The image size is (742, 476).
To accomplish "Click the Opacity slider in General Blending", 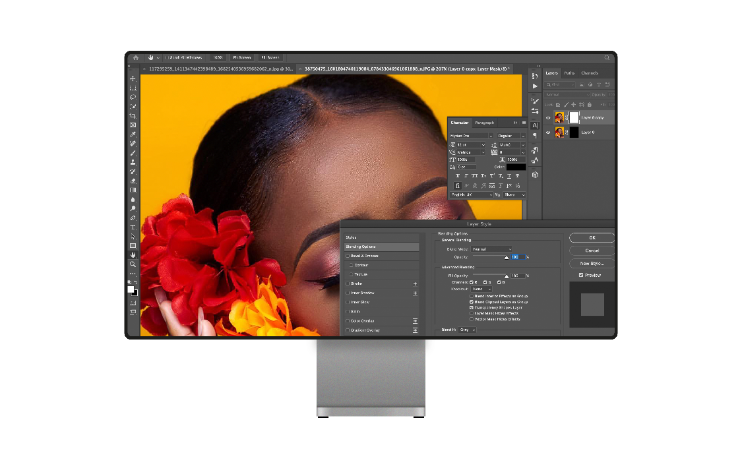I will pyautogui.click(x=490, y=257).
